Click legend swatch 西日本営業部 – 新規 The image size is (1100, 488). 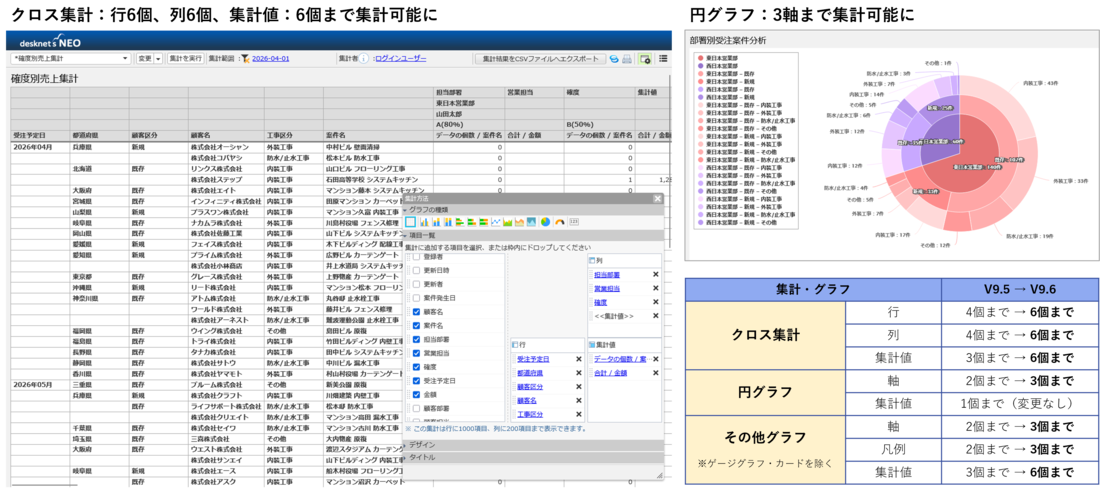[x=699, y=97]
